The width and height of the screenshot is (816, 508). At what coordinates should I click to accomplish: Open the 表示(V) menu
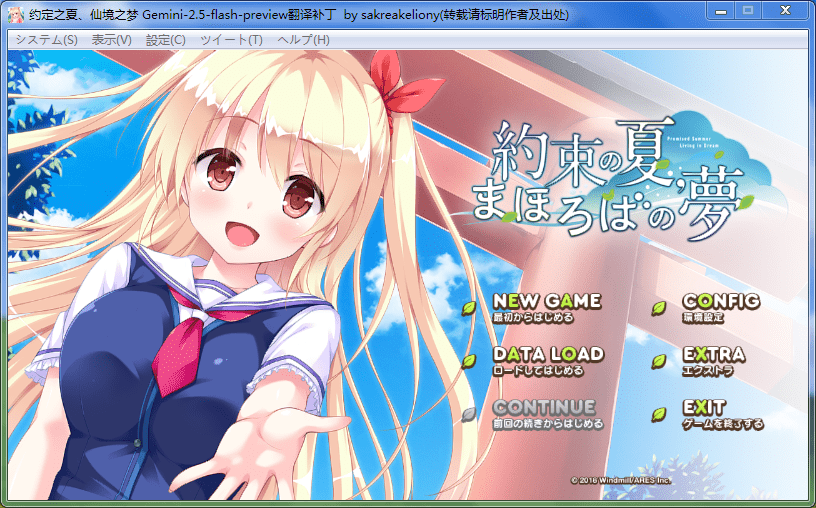point(111,40)
